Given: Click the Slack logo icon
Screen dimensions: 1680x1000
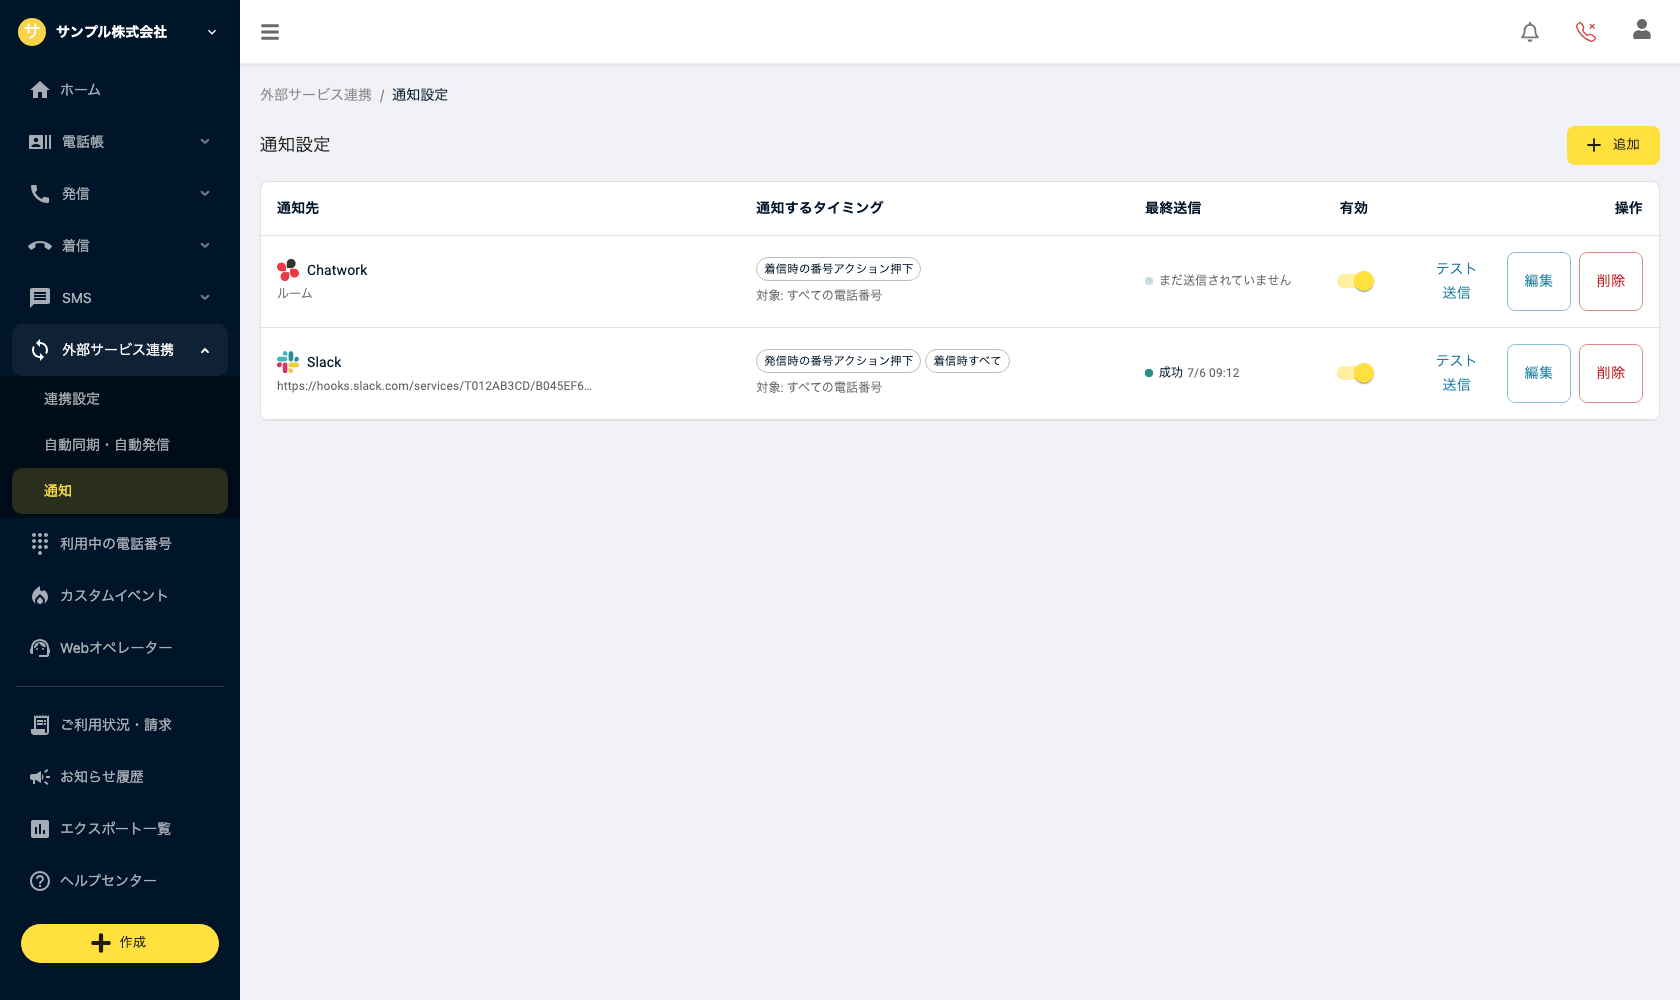Looking at the screenshot, I should click(x=288, y=362).
